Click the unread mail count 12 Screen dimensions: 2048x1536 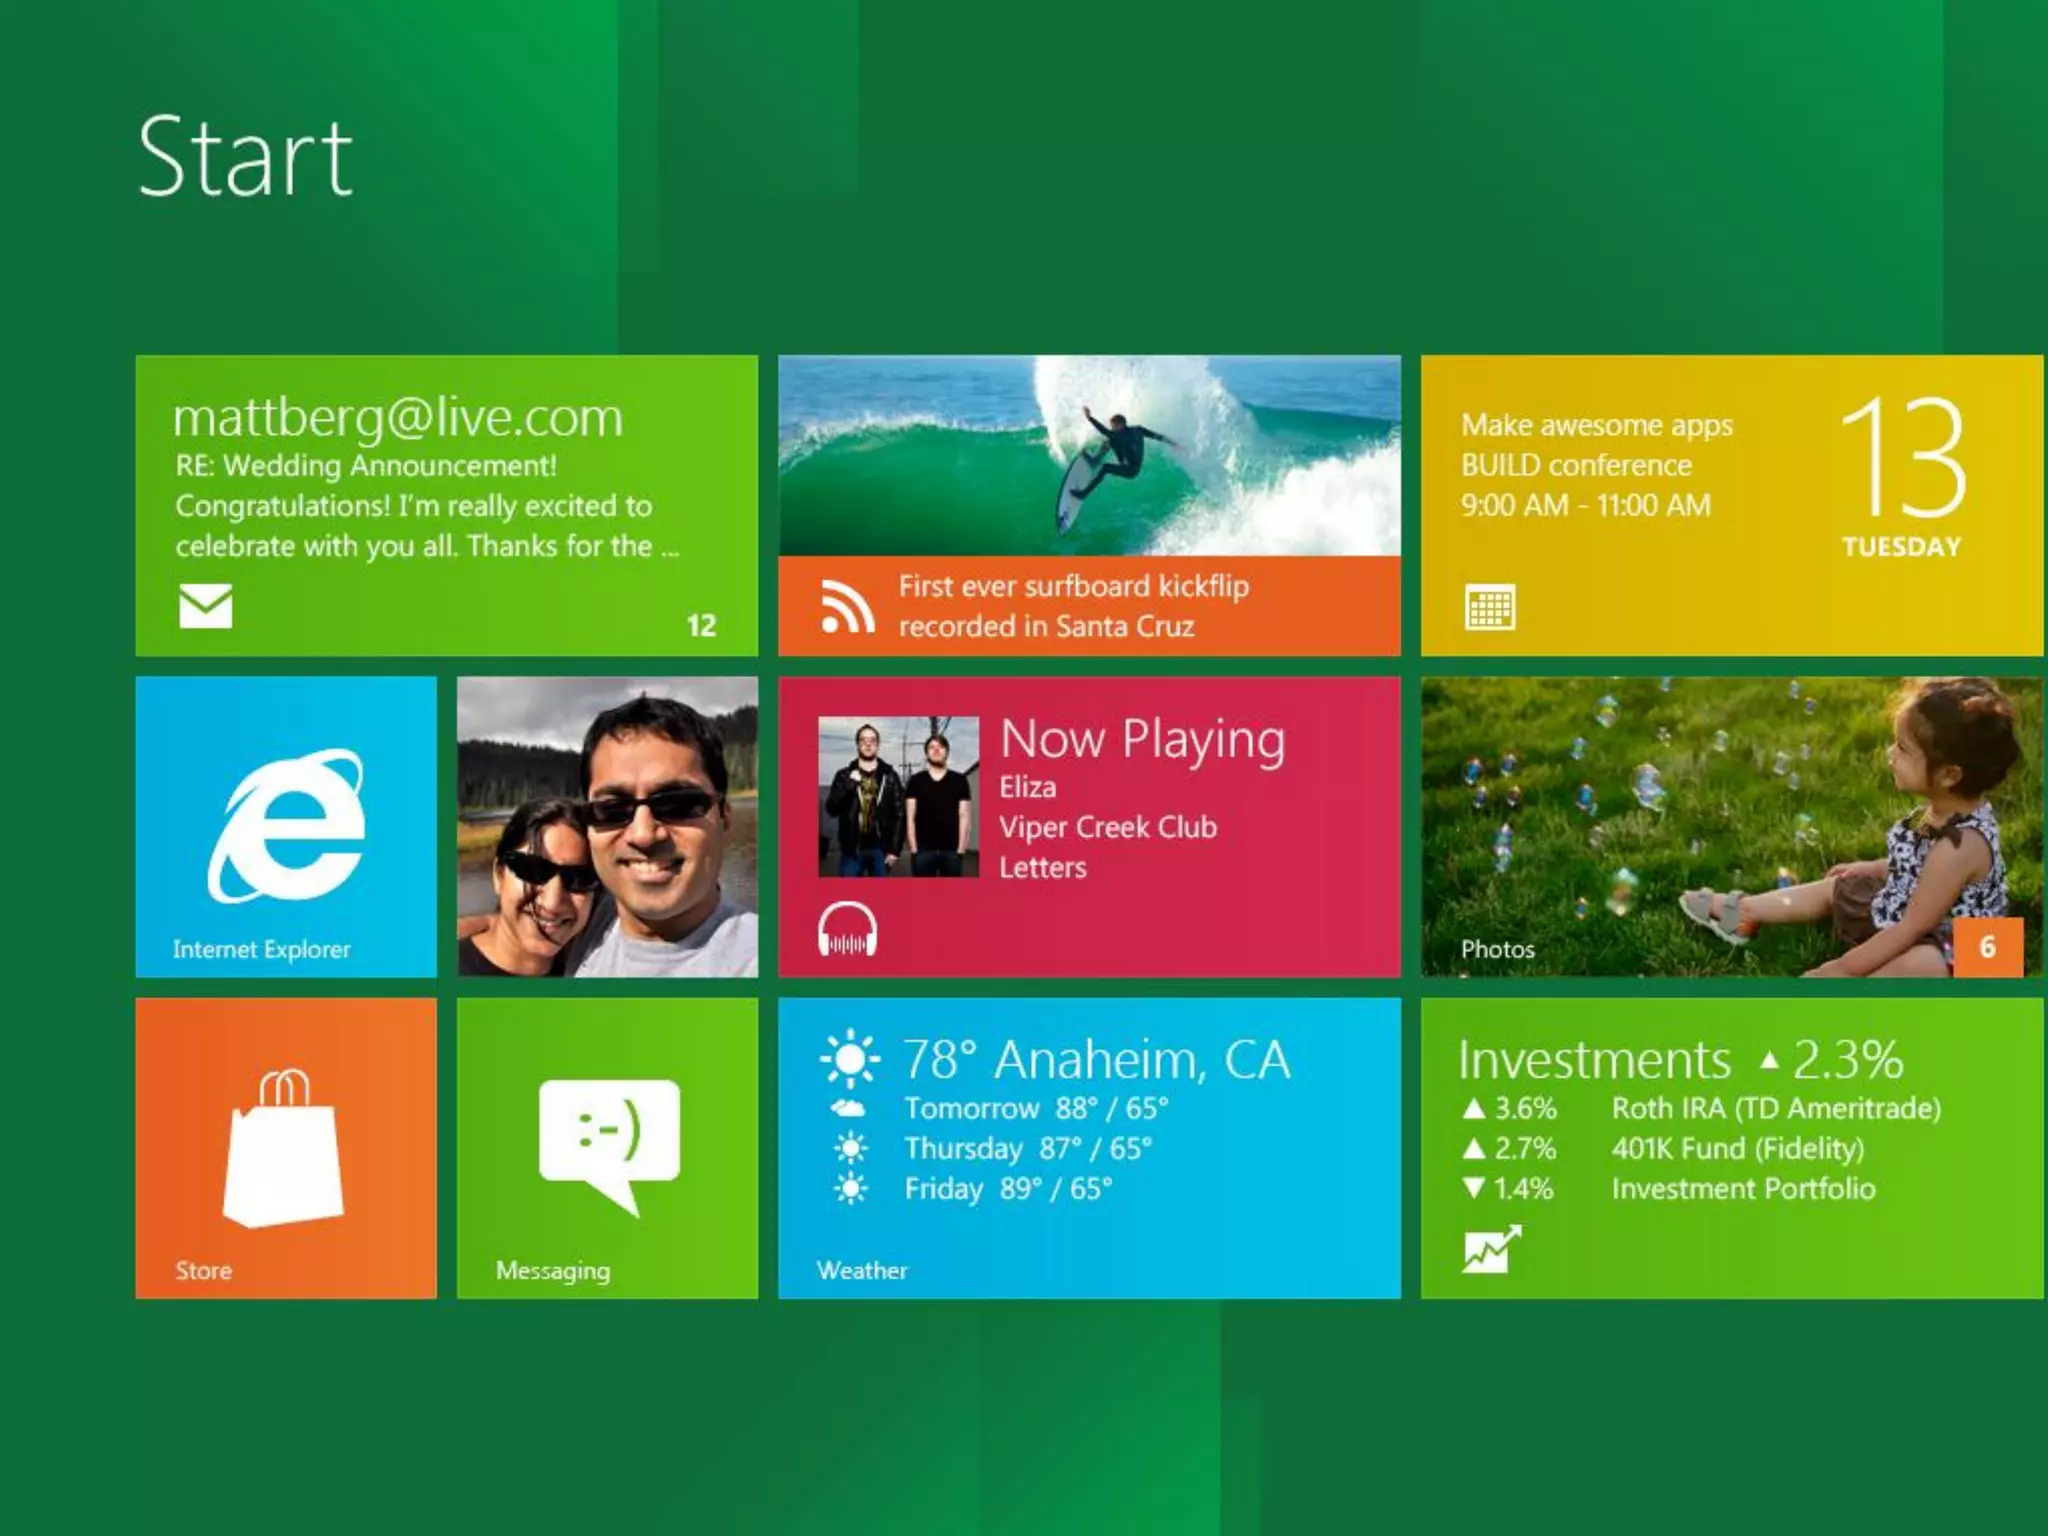701,626
